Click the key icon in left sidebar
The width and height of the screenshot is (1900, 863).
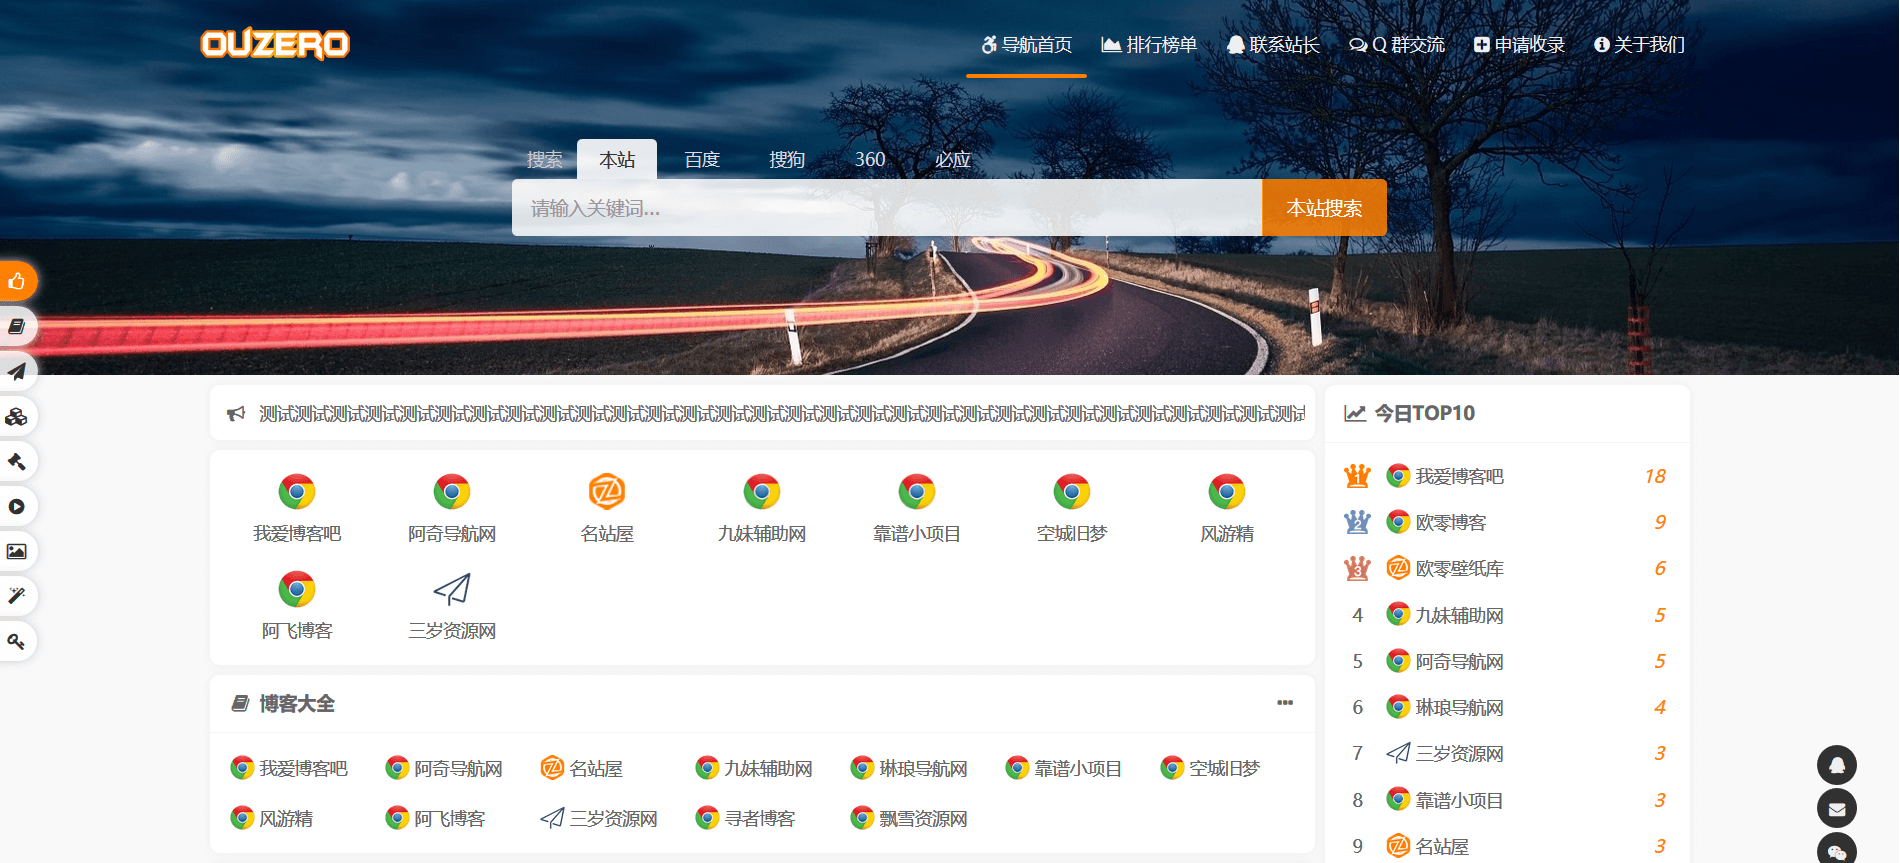[x=17, y=642]
